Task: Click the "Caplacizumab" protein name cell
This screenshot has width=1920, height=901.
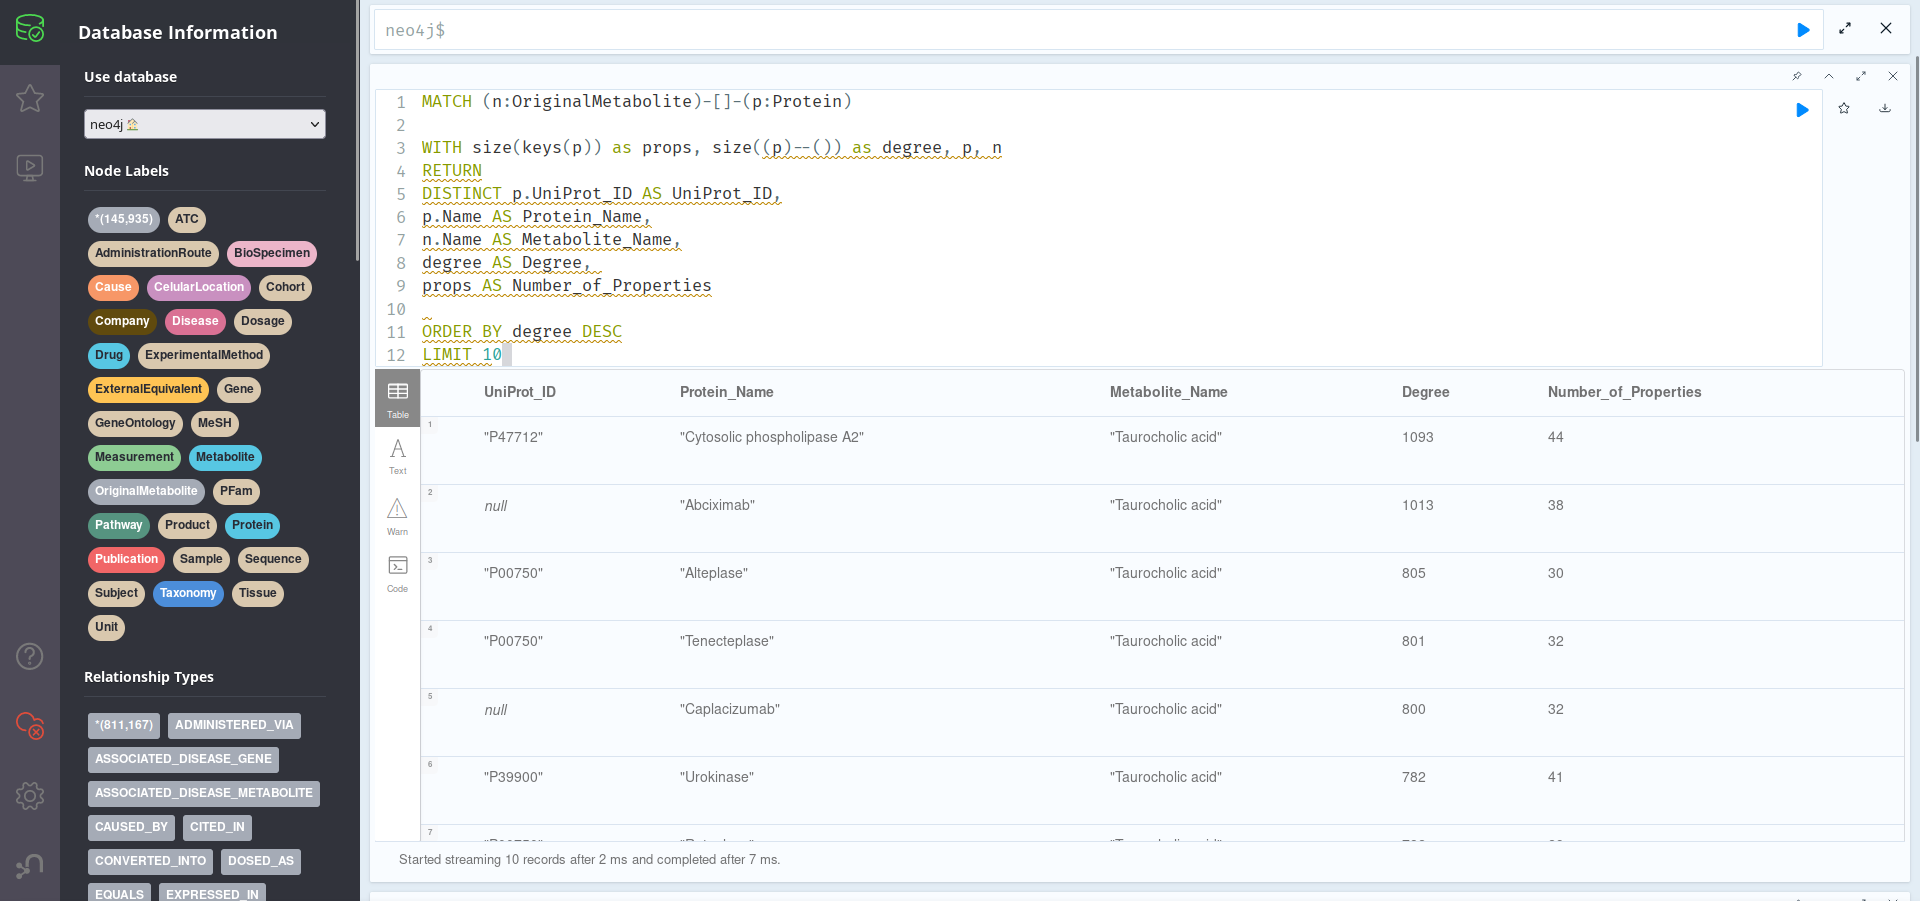Action: click(x=730, y=709)
